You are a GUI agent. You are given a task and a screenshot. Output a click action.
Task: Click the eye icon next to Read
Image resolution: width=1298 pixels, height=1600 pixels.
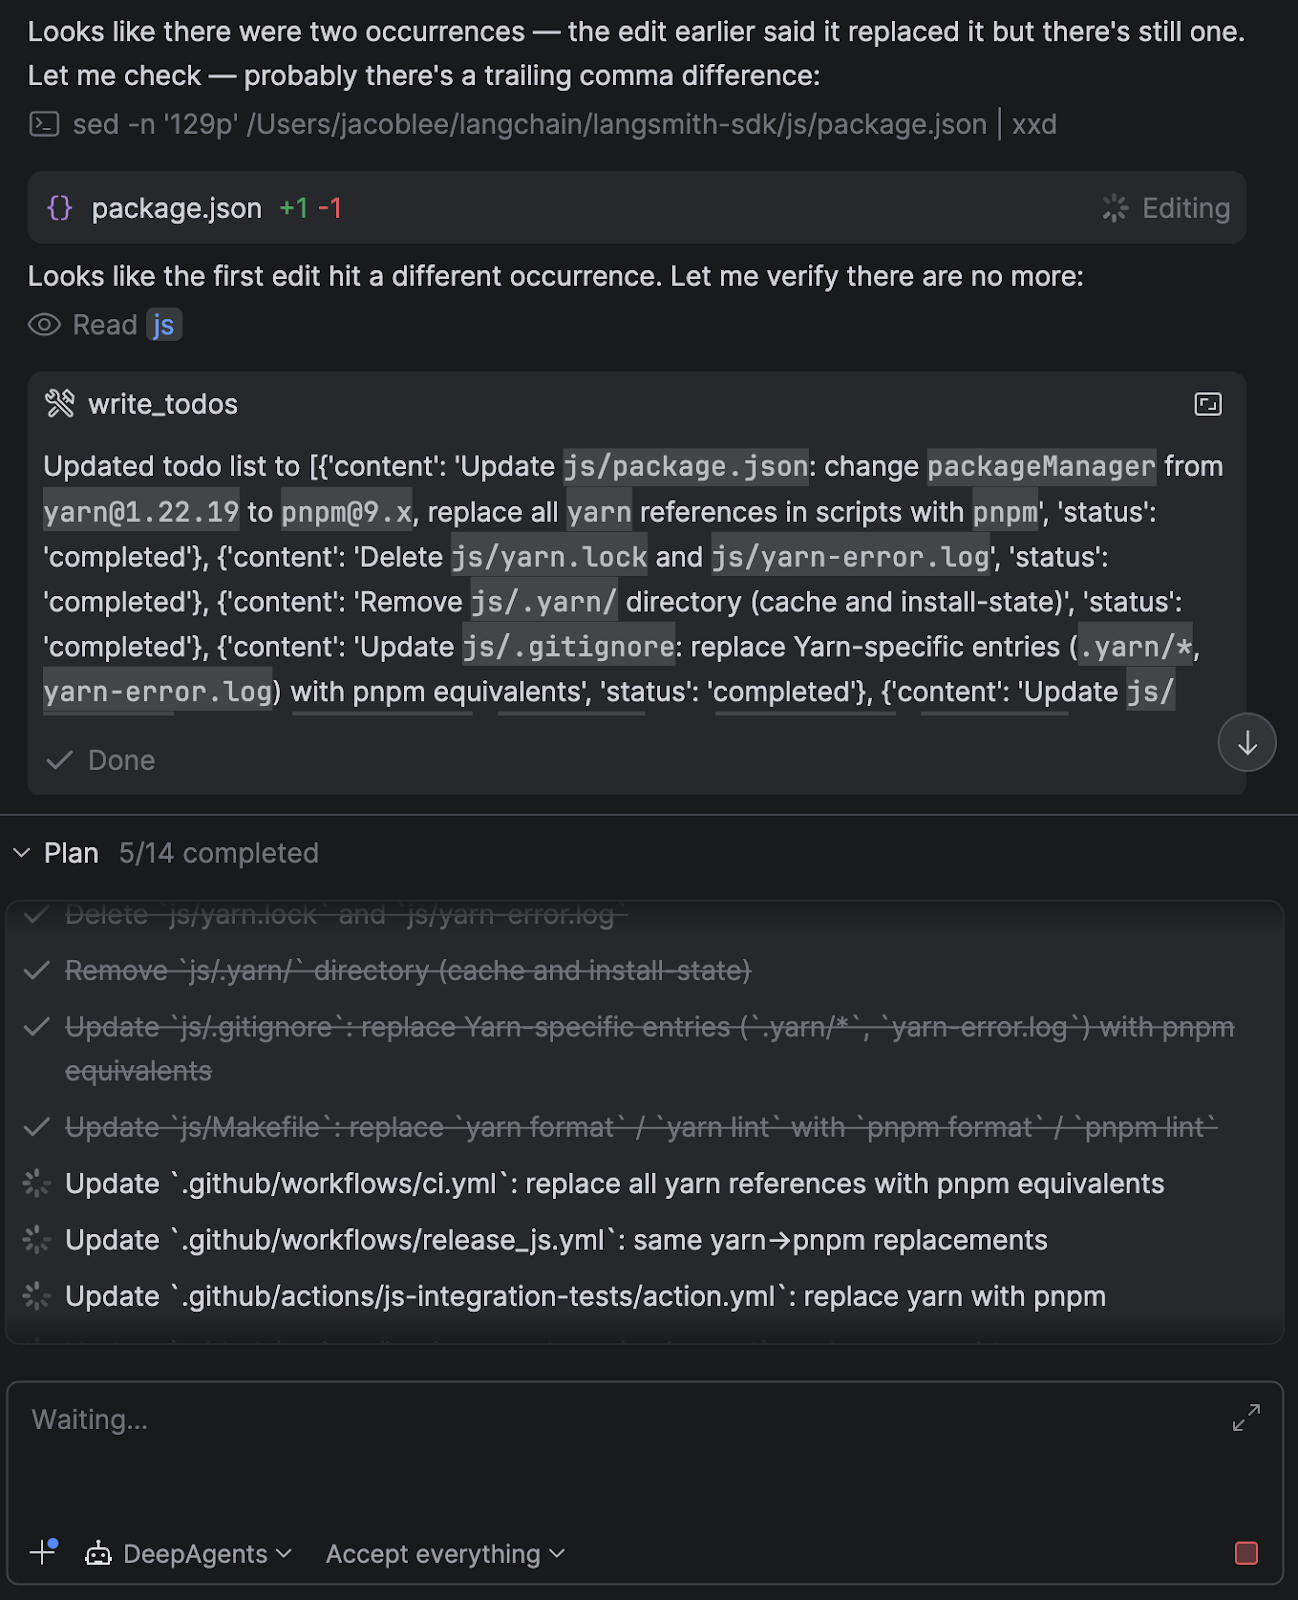click(44, 325)
